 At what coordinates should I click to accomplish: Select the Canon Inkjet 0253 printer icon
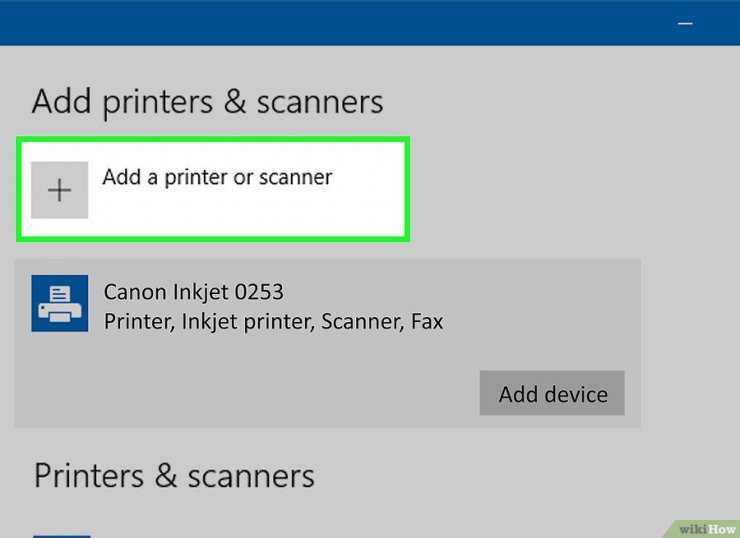(60, 305)
